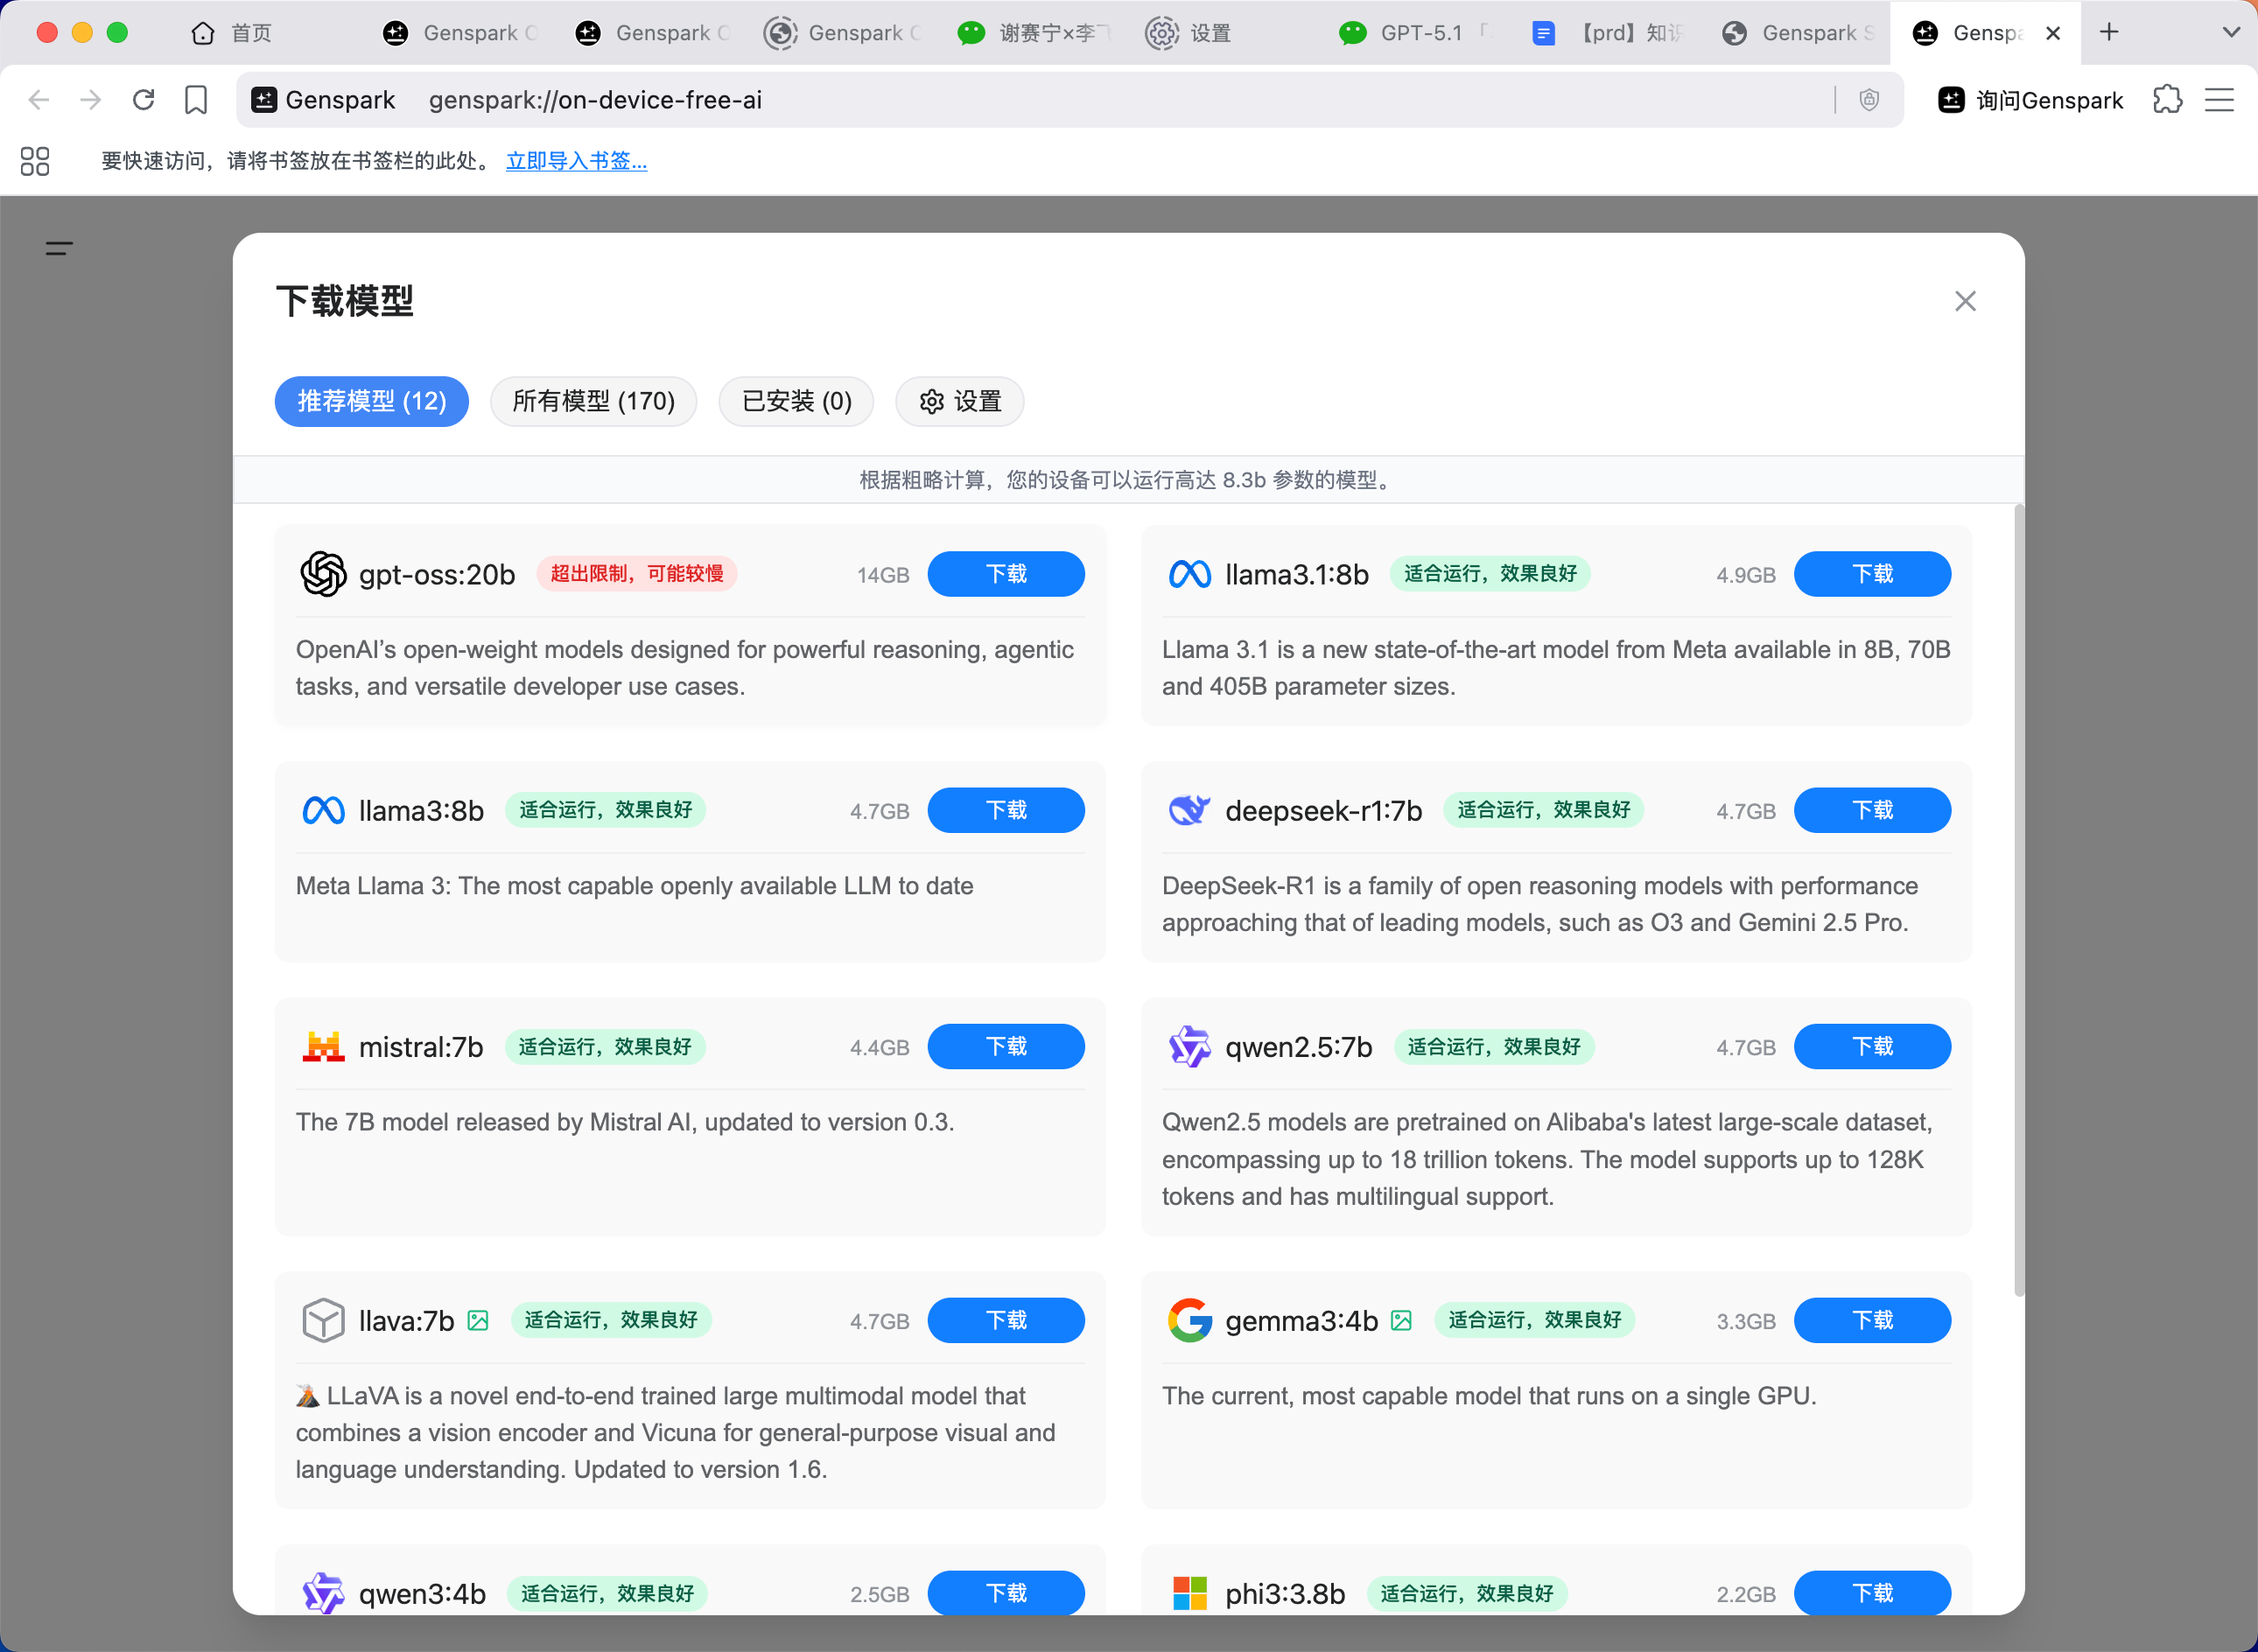
Task: Open the 设置 tab with gear icon
Action: tap(960, 401)
